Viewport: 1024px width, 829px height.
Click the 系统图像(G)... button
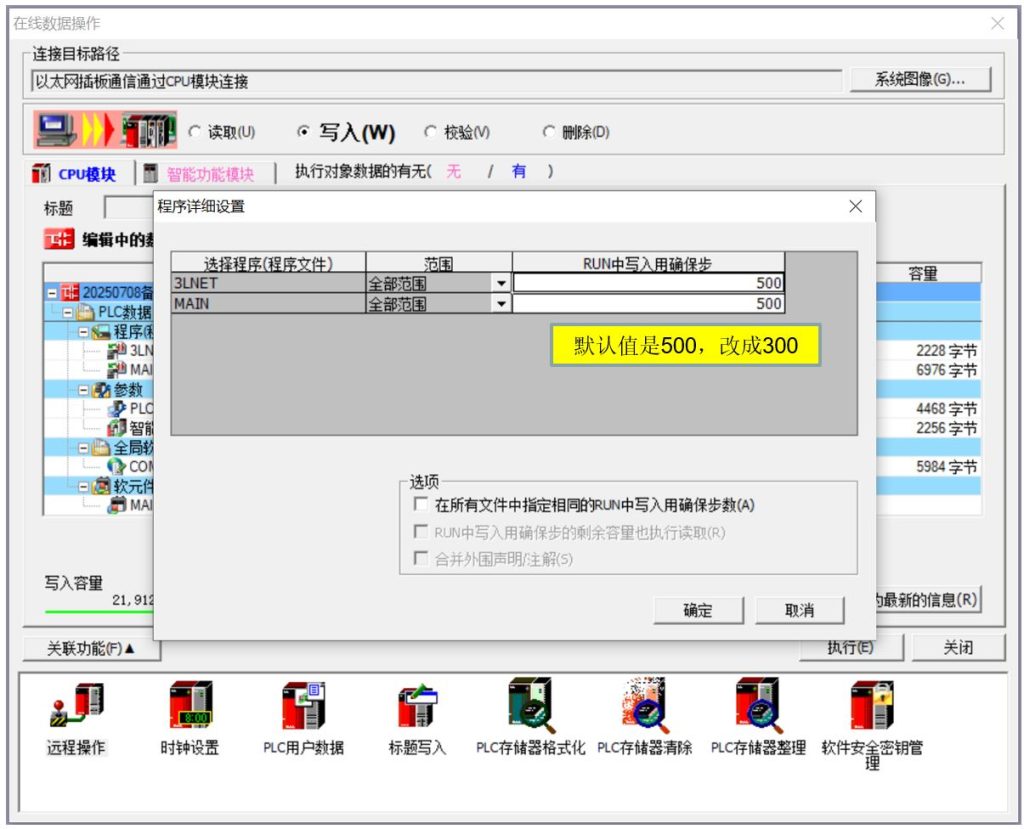[x=920, y=80]
